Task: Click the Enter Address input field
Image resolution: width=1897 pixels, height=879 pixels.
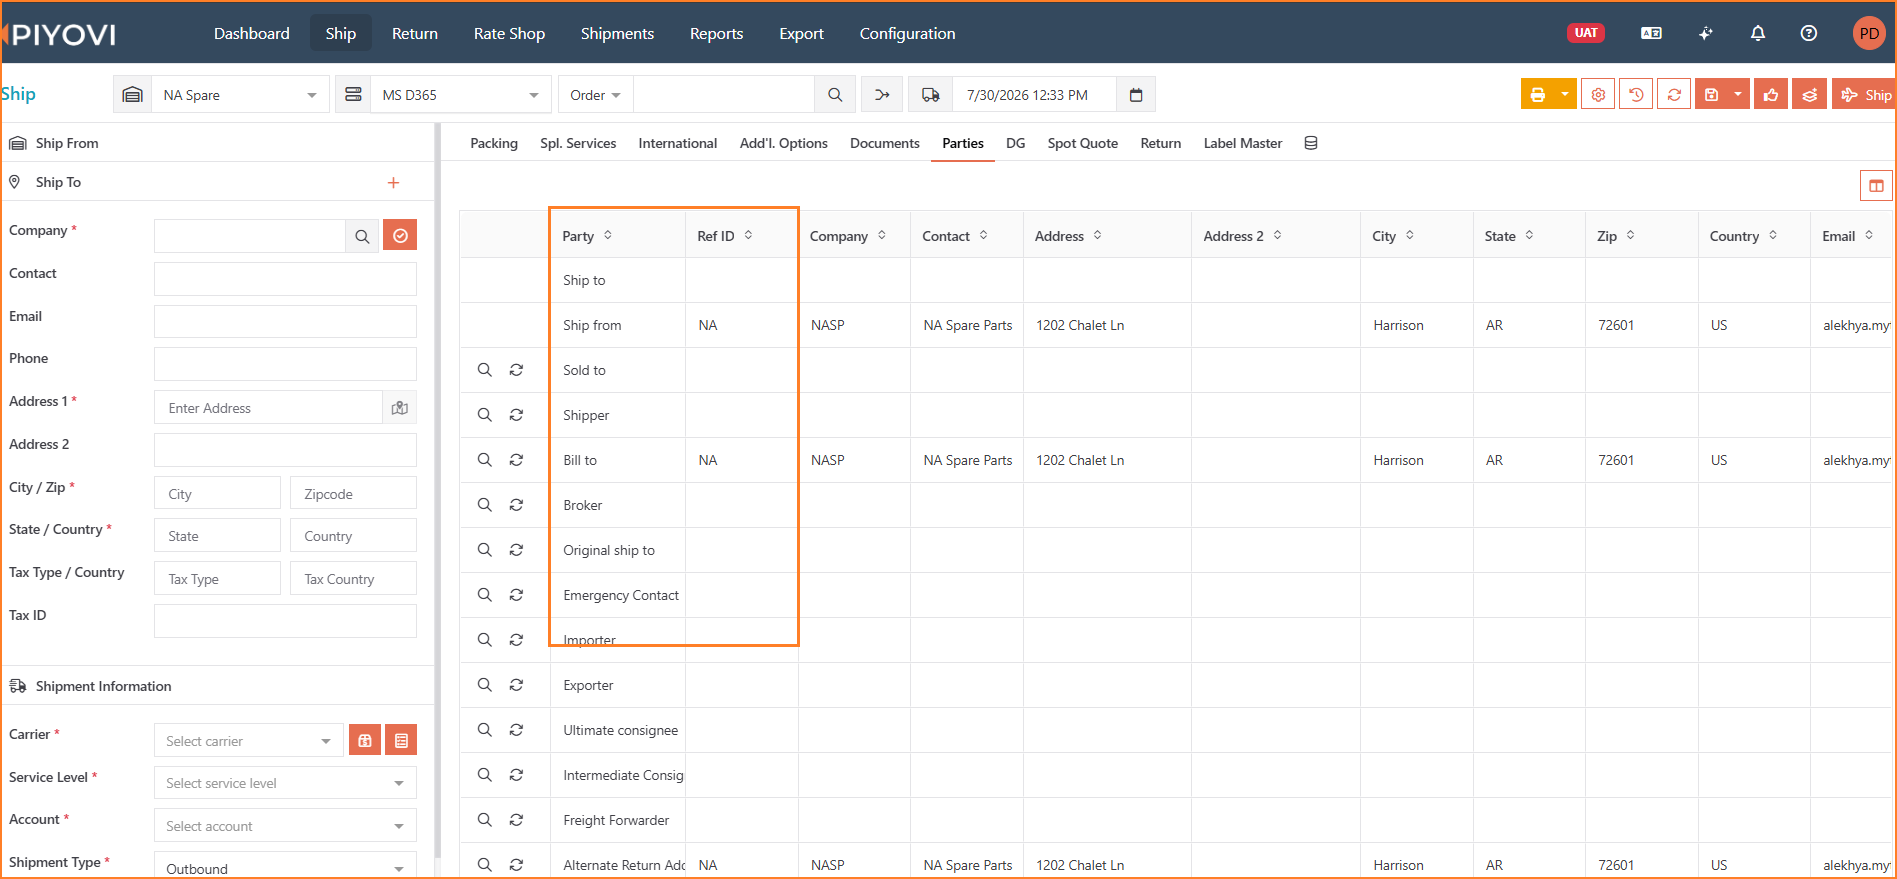Action: click(x=268, y=408)
